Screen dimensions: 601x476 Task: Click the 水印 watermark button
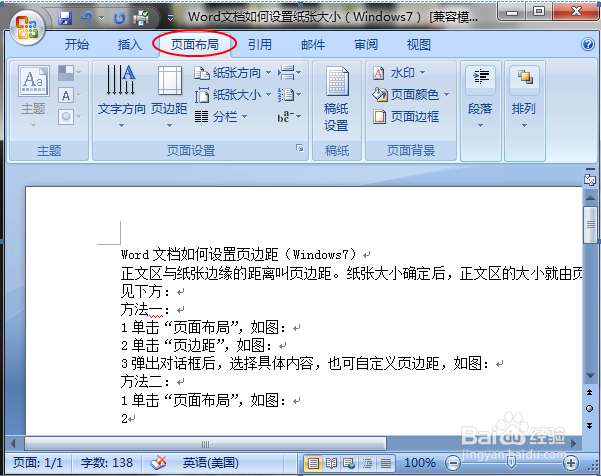tap(399, 72)
